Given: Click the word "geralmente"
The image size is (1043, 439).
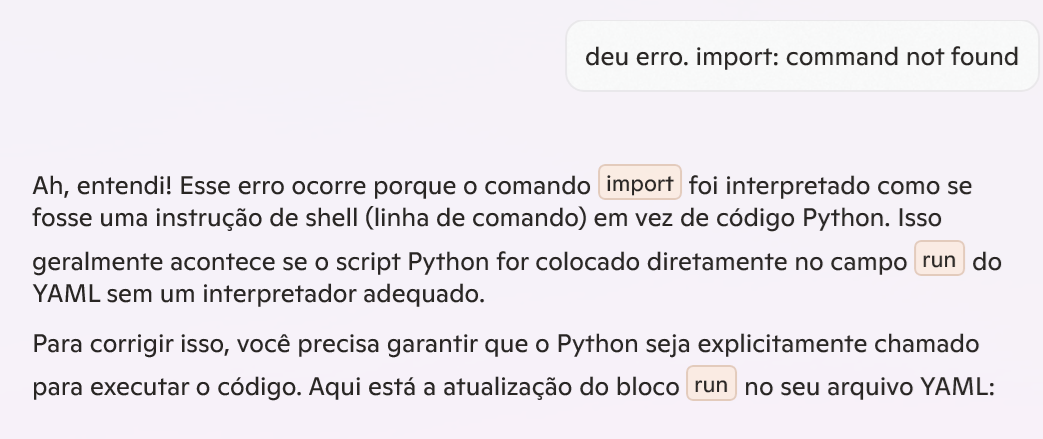Looking at the screenshot, I should click(x=88, y=263).
